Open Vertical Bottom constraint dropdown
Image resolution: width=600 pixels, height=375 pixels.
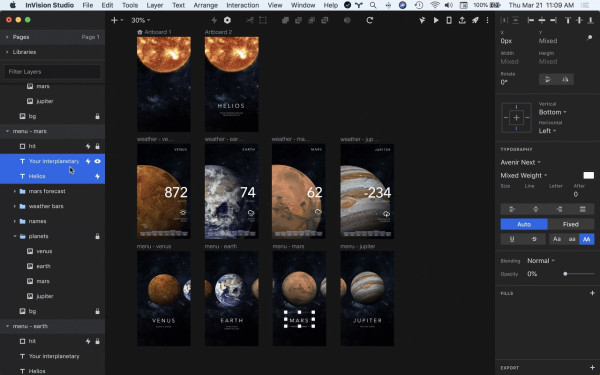(x=553, y=112)
